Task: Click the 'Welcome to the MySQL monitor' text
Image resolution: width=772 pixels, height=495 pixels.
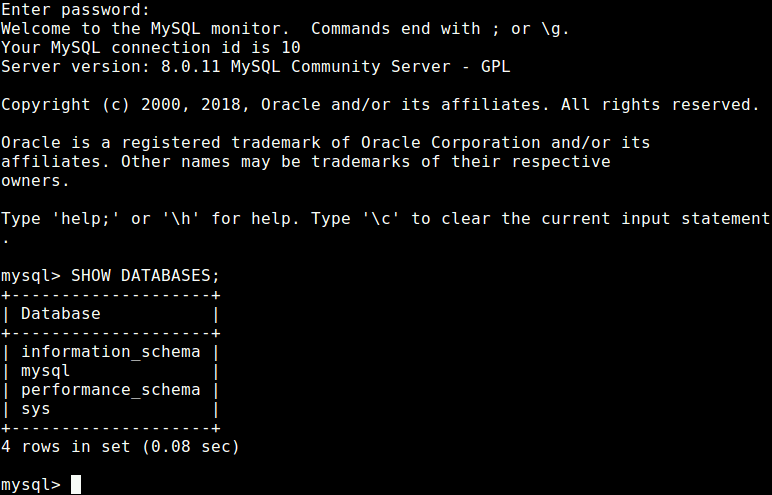Action: pos(145,29)
